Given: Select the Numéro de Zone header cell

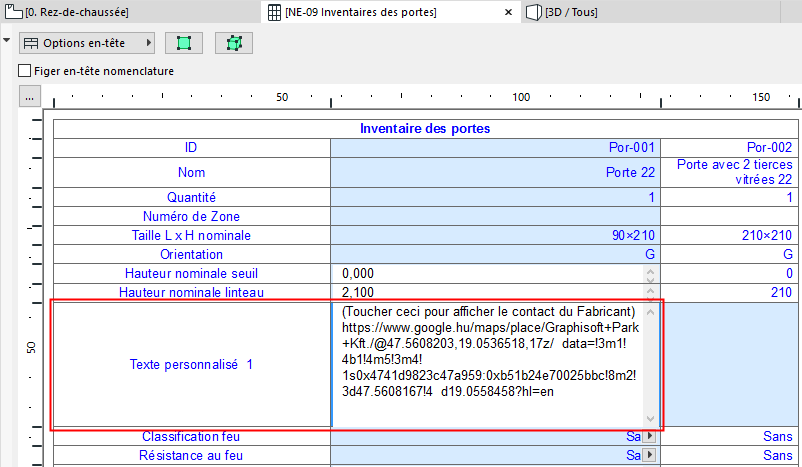Looking at the screenshot, I should [x=192, y=216].
